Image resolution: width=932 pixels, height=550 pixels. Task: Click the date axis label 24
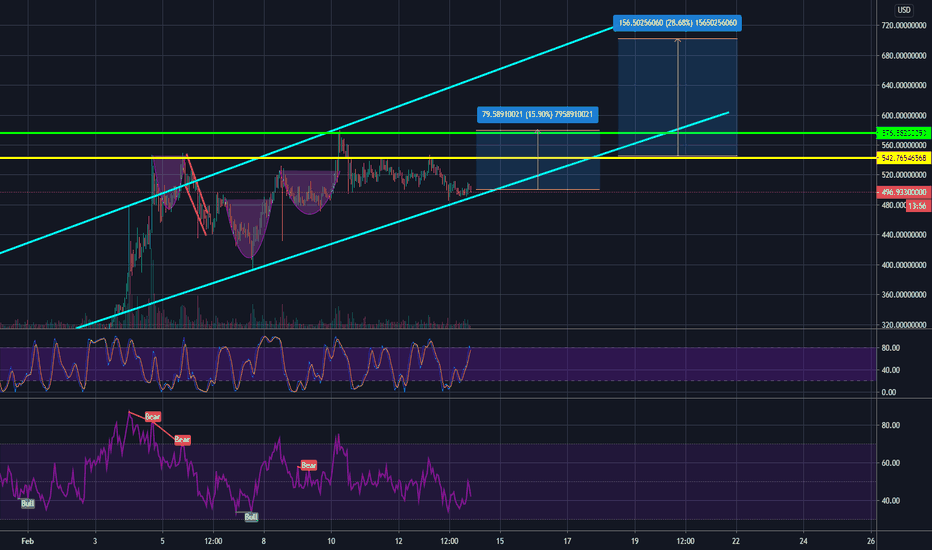pyautogui.click(x=804, y=541)
